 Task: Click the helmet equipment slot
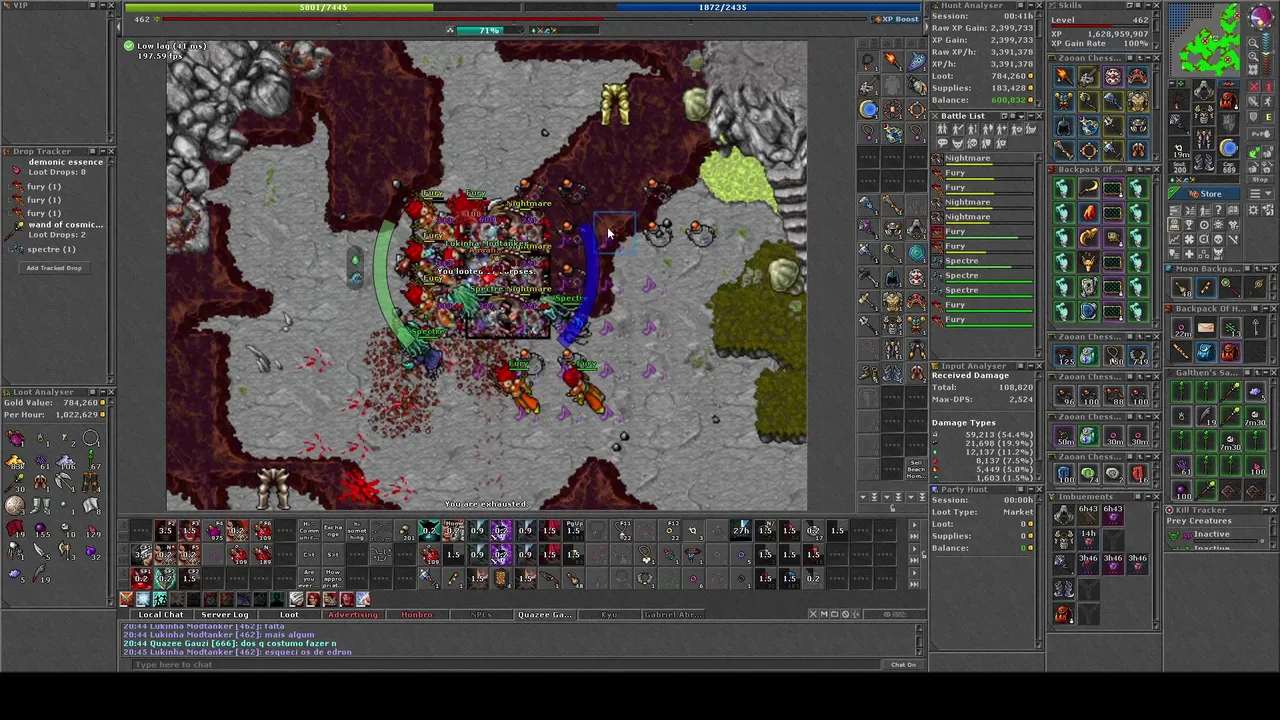[x=1204, y=88]
